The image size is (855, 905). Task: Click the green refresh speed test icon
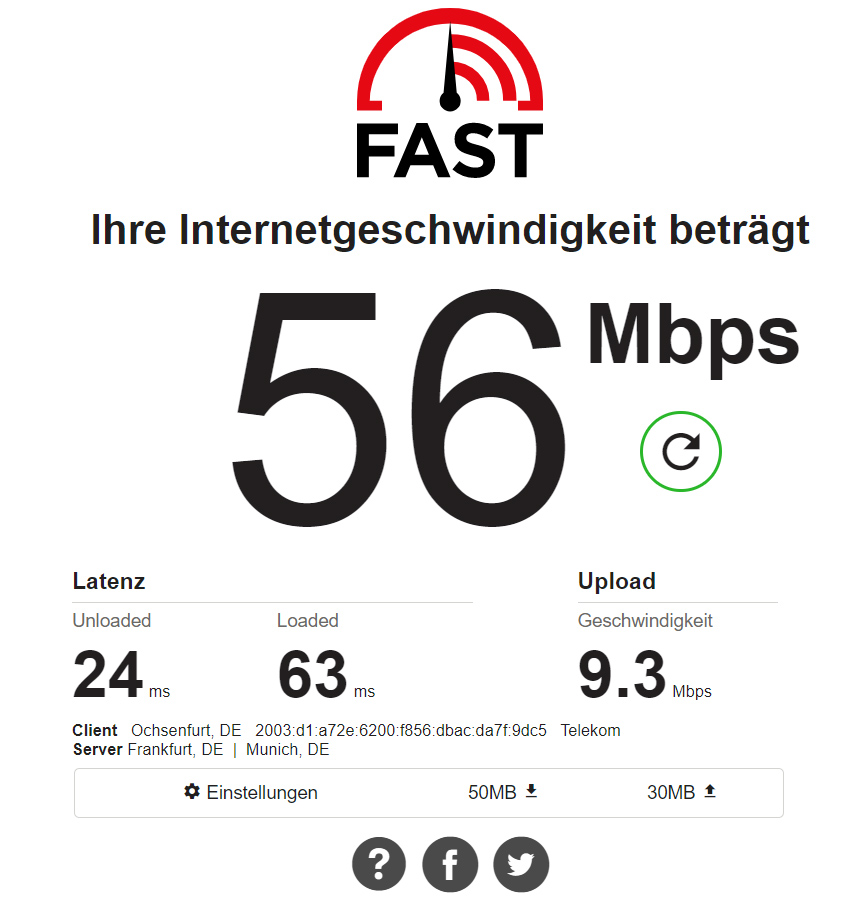tap(681, 451)
